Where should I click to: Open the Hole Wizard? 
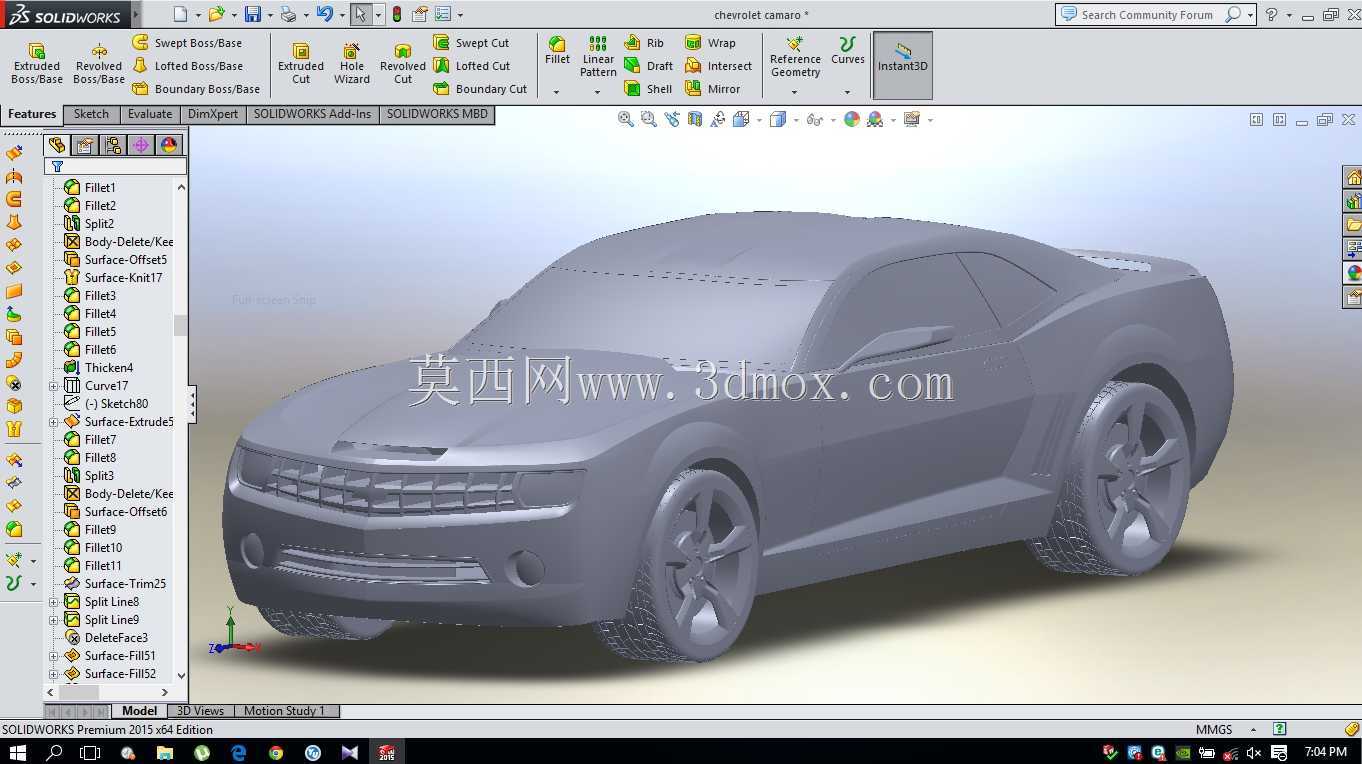click(352, 64)
